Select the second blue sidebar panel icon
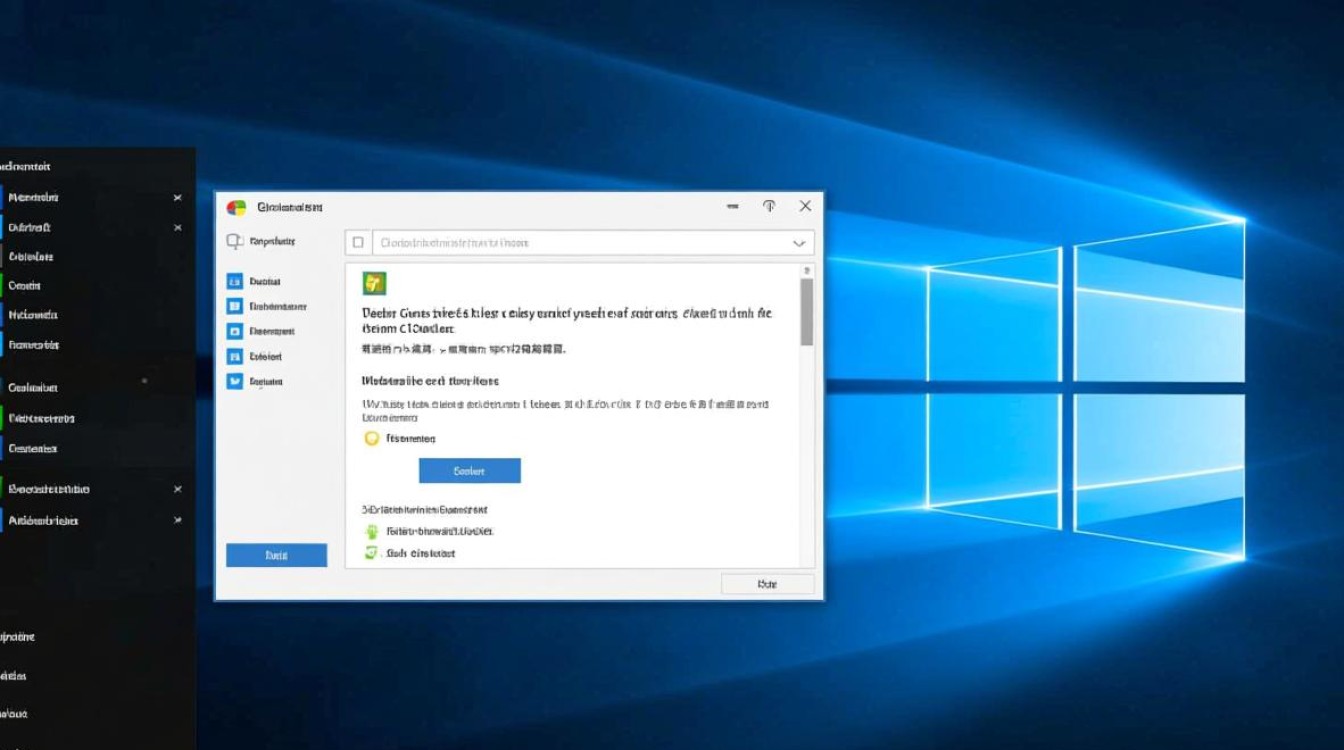1344x750 pixels. pyautogui.click(x=237, y=306)
